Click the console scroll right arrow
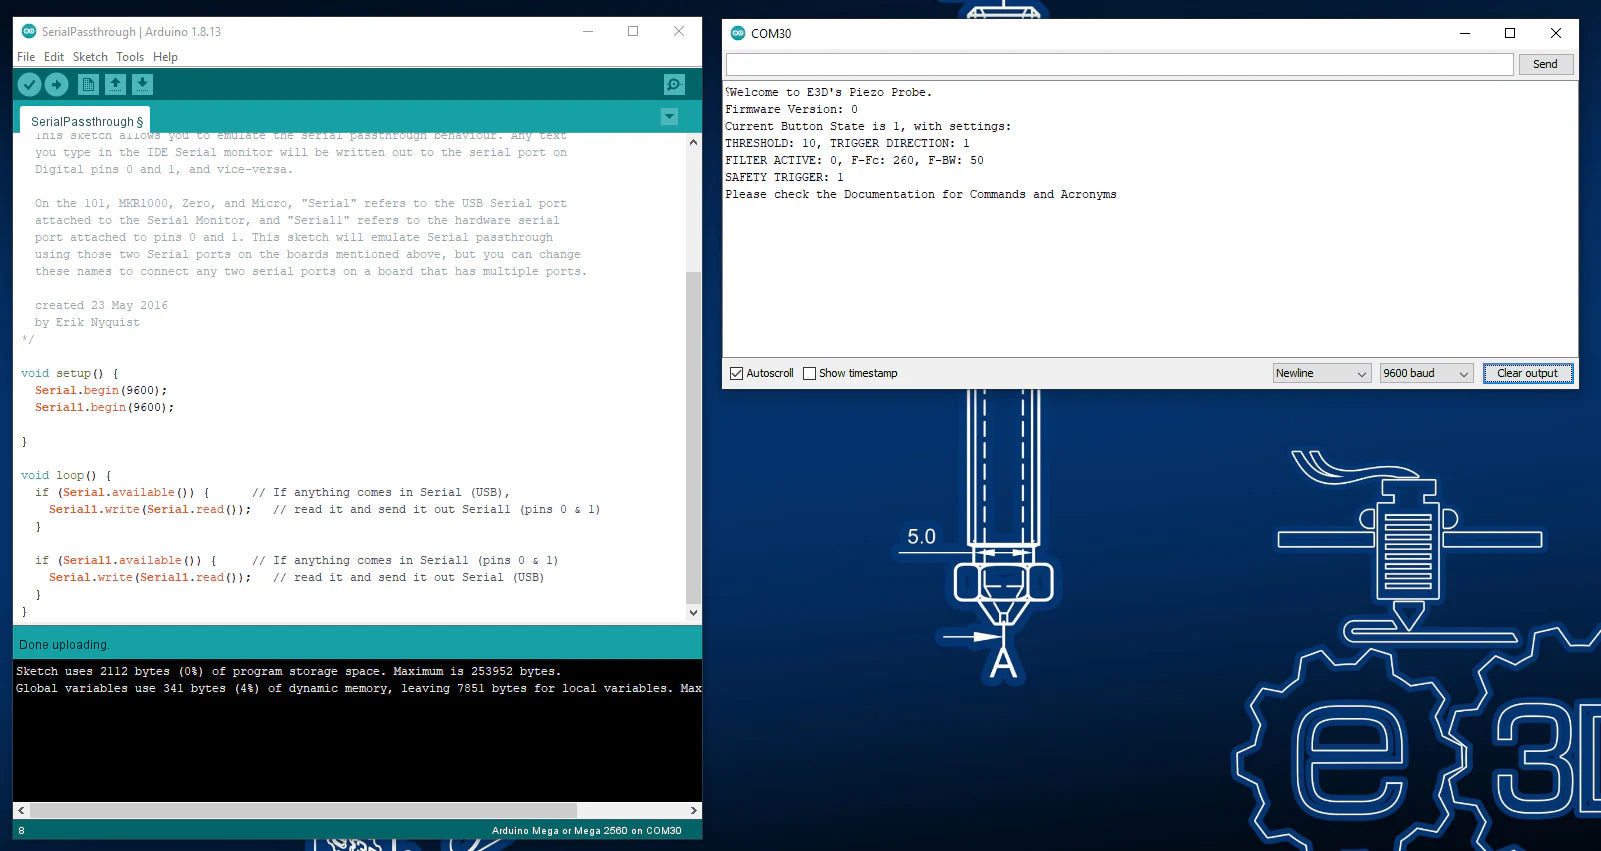This screenshot has height=851, width=1601. pyautogui.click(x=694, y=810)
